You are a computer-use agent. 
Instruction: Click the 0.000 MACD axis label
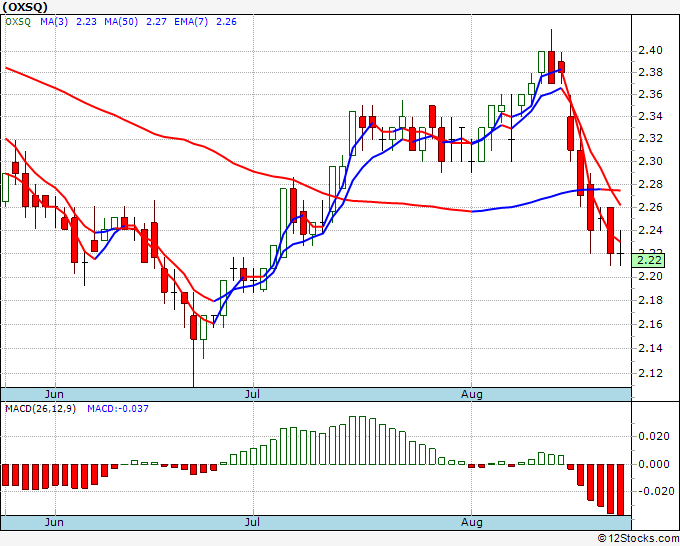654,464
